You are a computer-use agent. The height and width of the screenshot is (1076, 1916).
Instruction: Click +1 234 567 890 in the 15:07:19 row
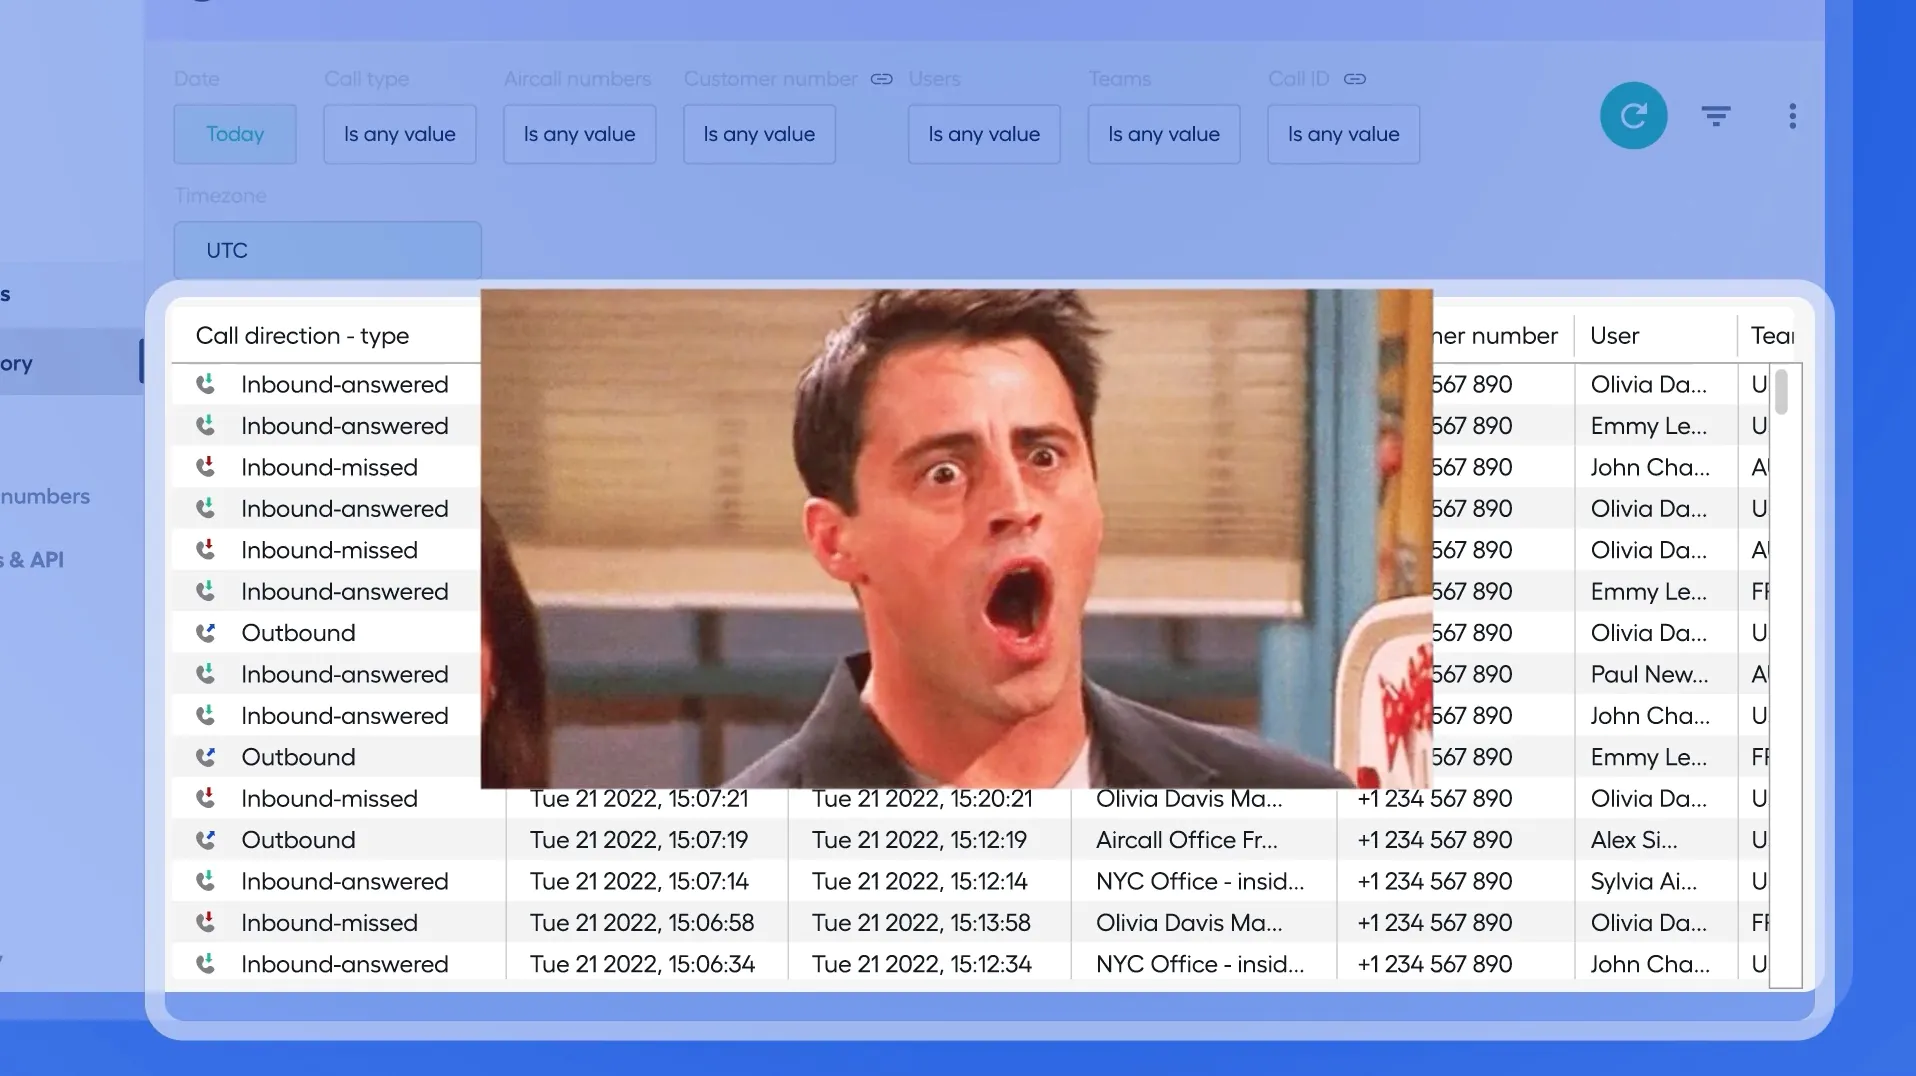click(x=1435, y=840)
